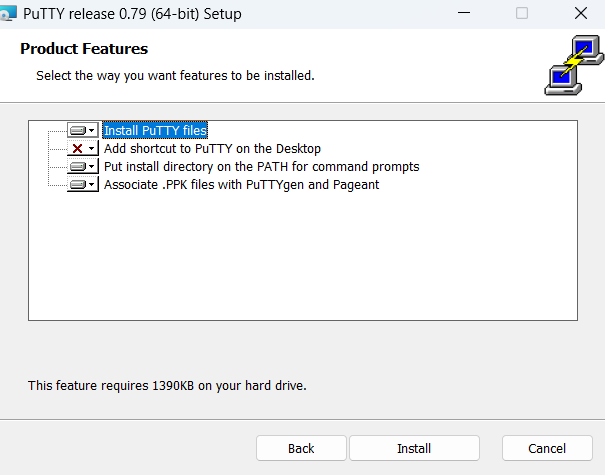
Task: Close the PuTTY Setup window
Action: pyautogui.click(x=581, y=13)
